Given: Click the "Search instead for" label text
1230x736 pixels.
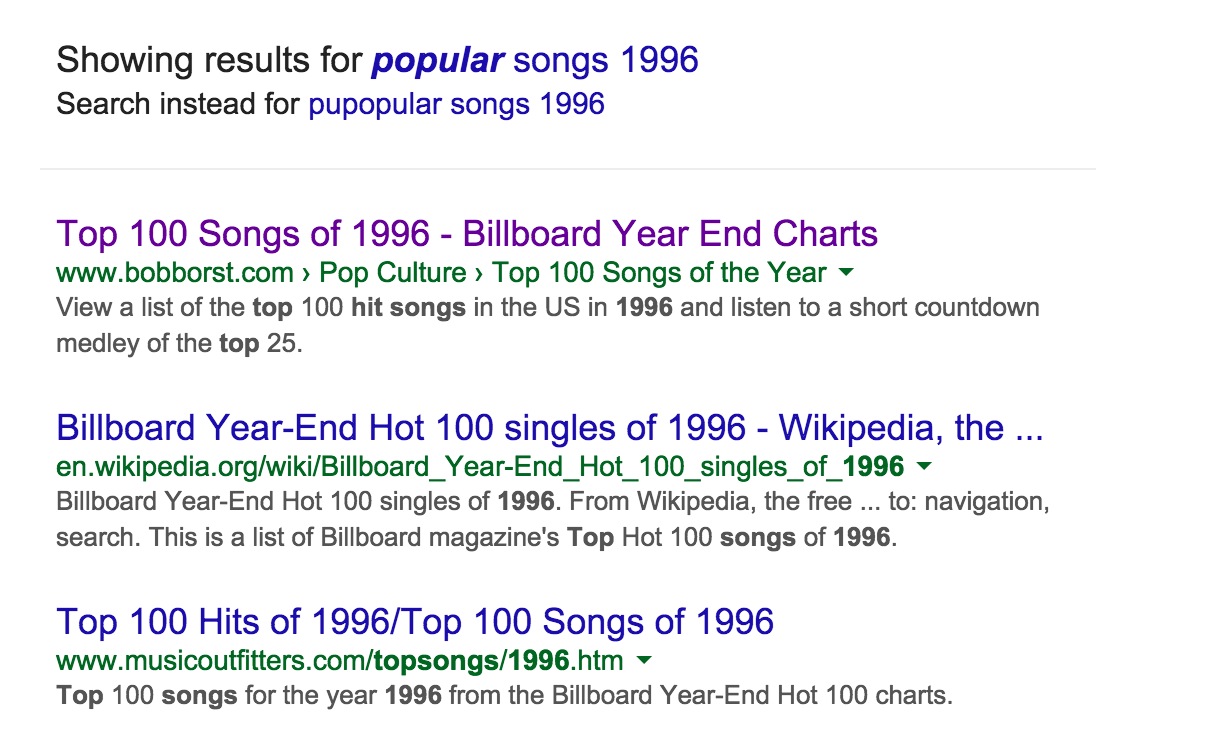Looking at the screenshot, I should tap(178, 104).
